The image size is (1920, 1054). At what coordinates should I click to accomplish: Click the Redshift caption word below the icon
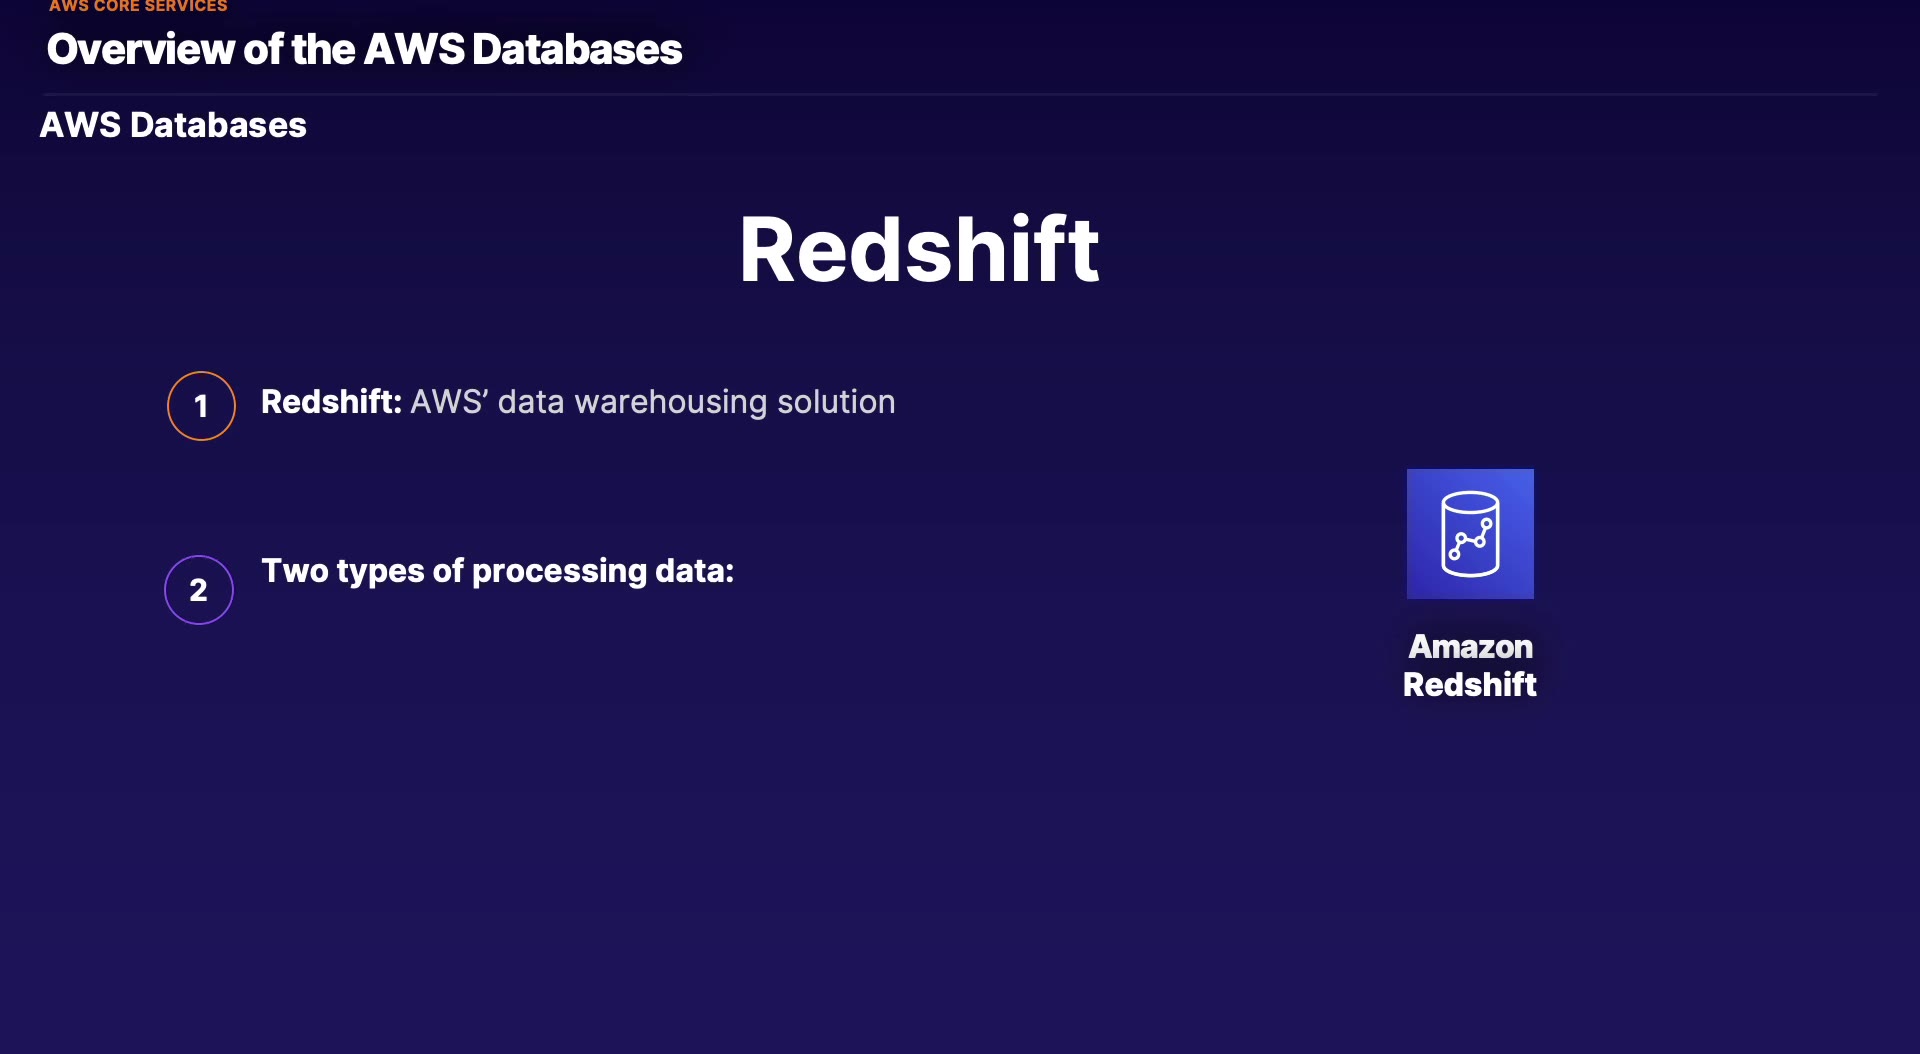1470,685
